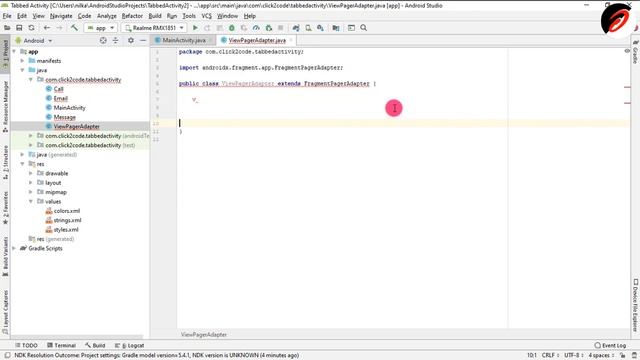The image size is (640, 360).
Task: Click the CRLF line separator in status bar
Action: 550,356
